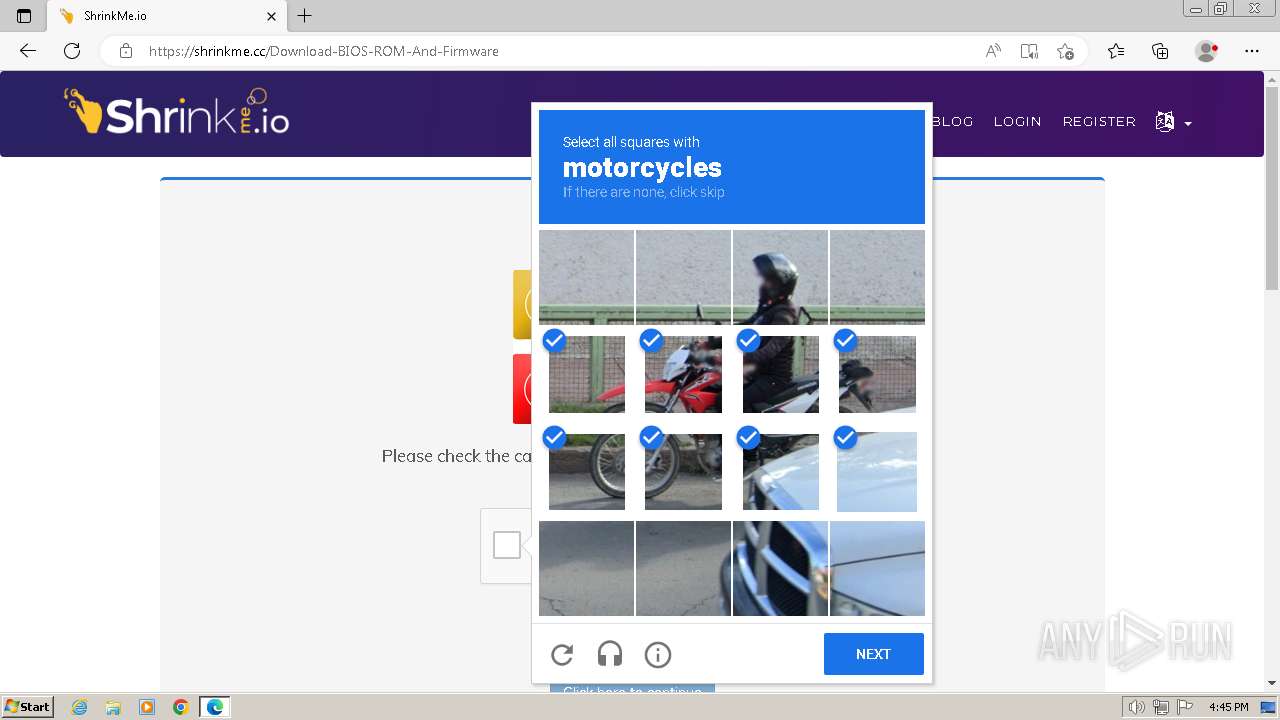Viewport: 1280px width, 720px height.
Task: Click the show desktop button
Action: 1268,707
